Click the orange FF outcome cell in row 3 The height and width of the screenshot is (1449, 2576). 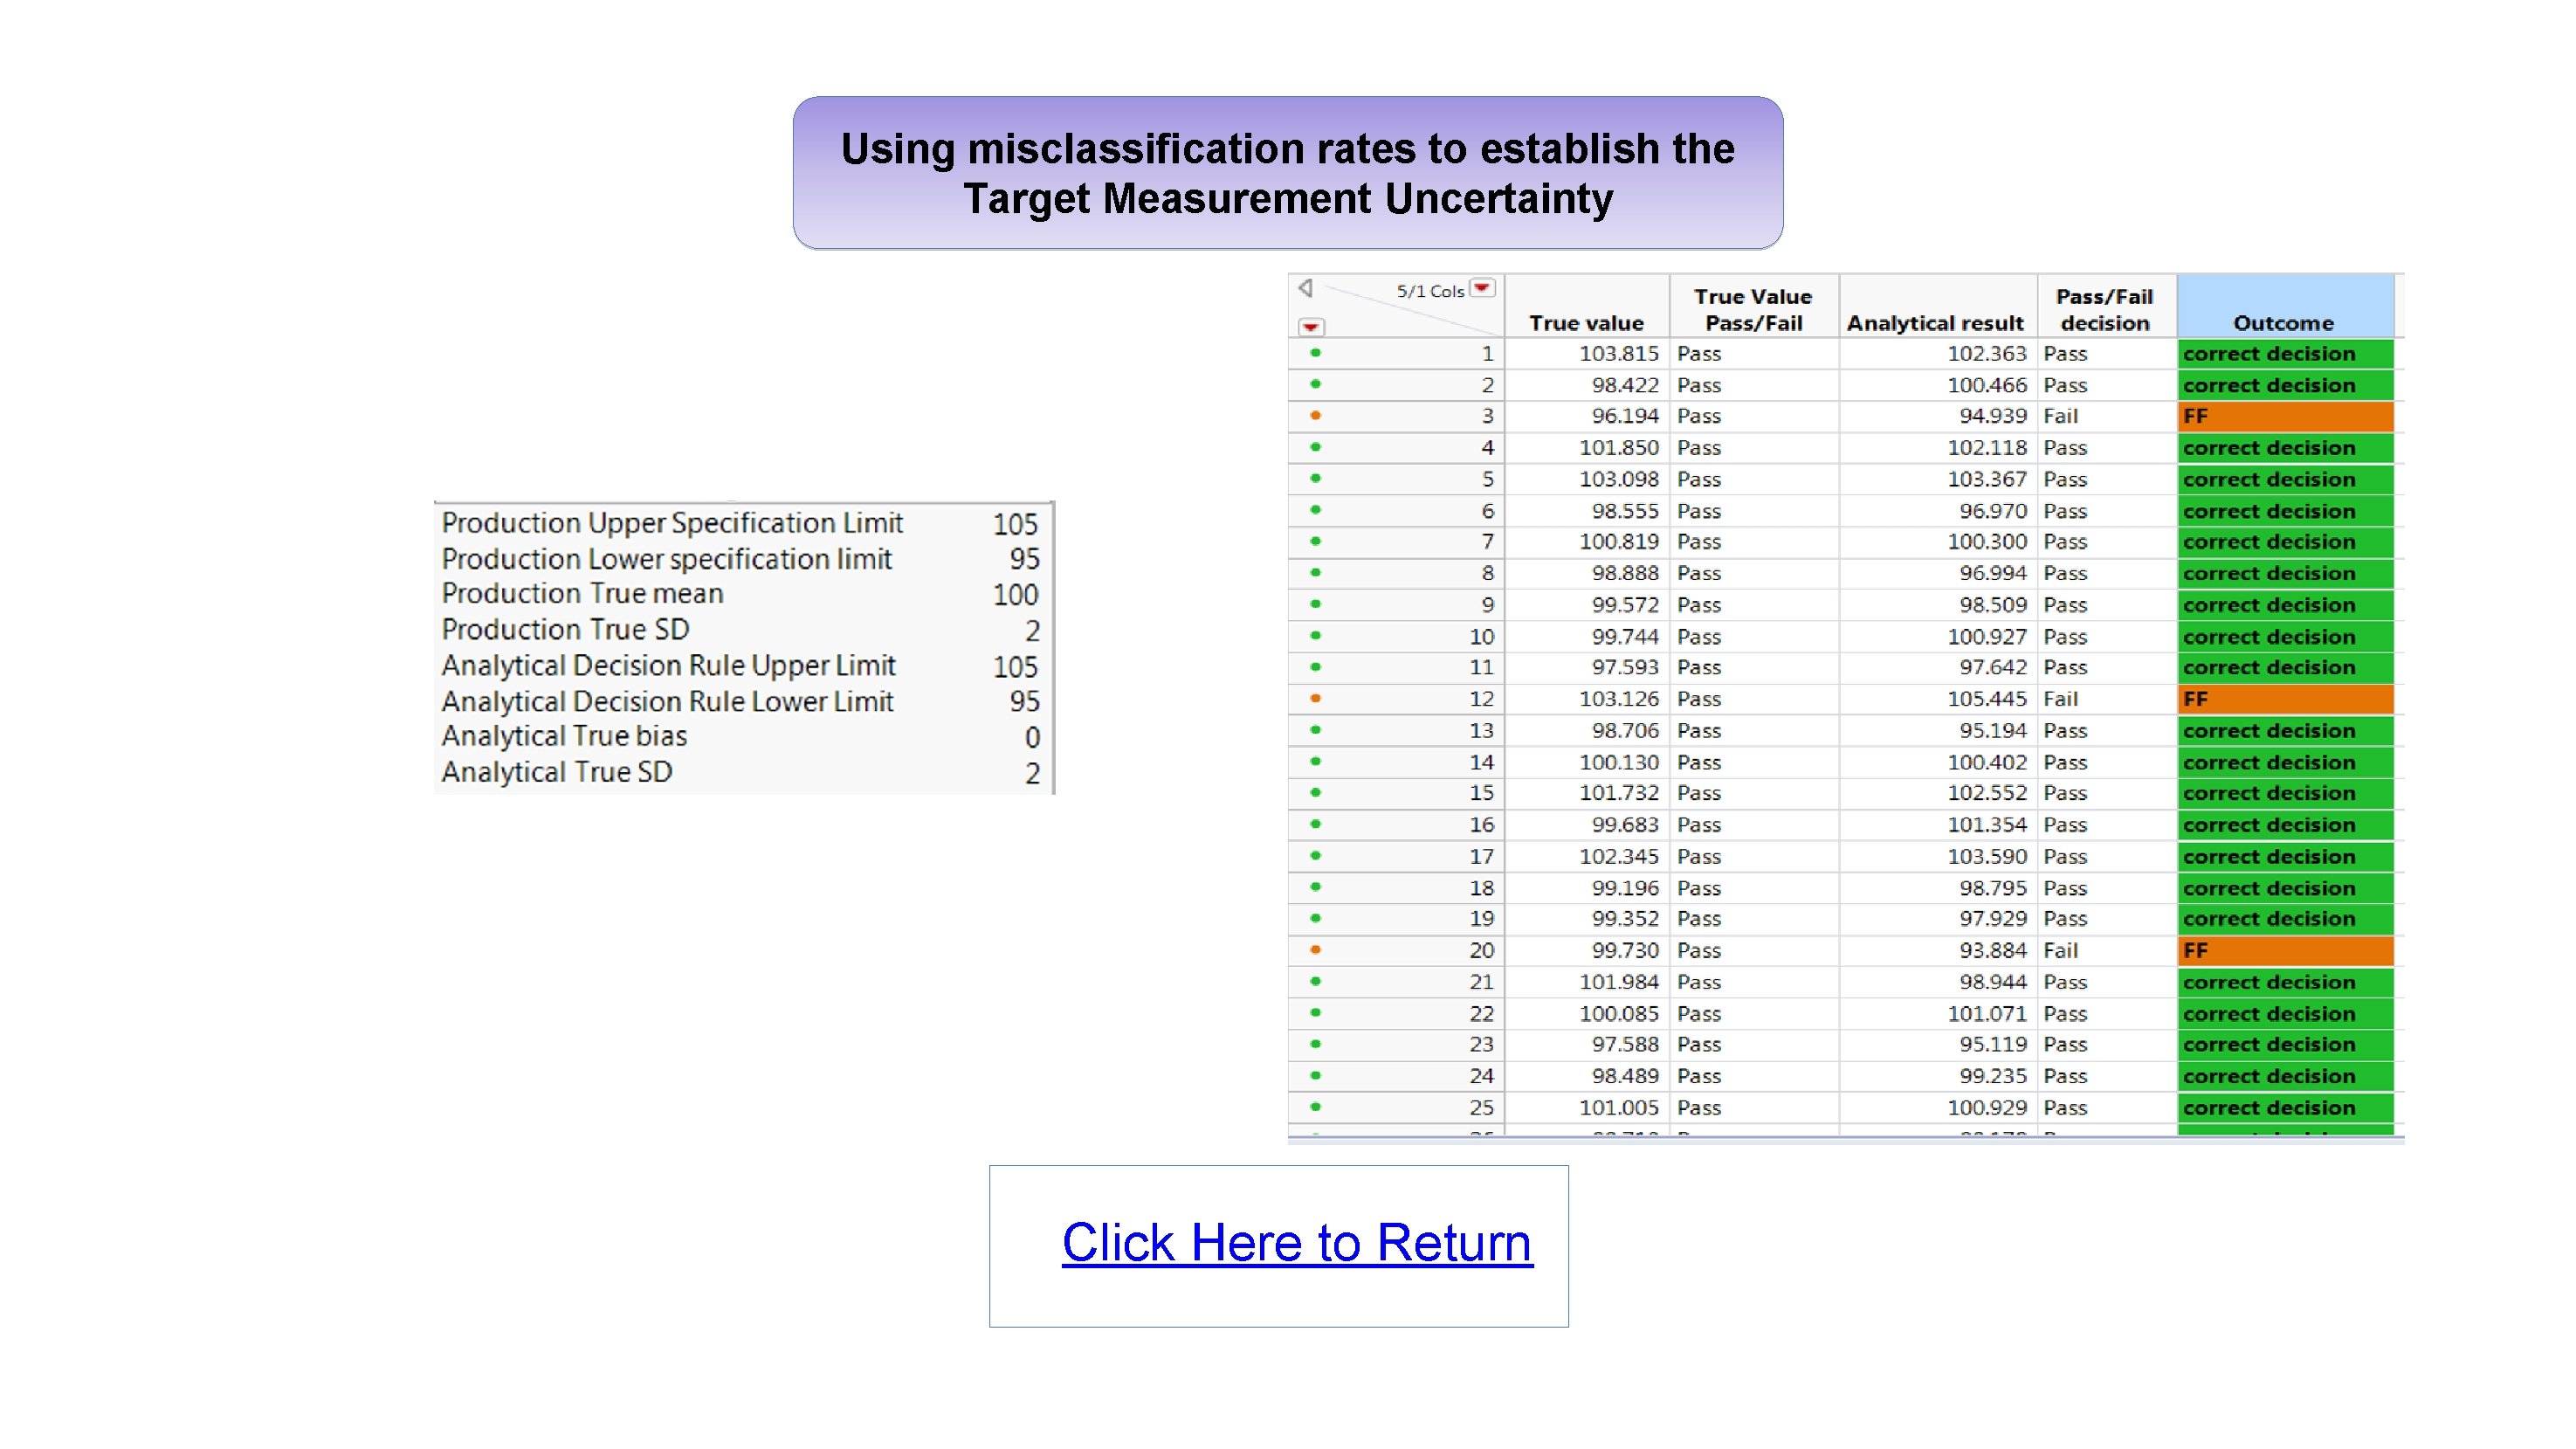point(2285,416)
